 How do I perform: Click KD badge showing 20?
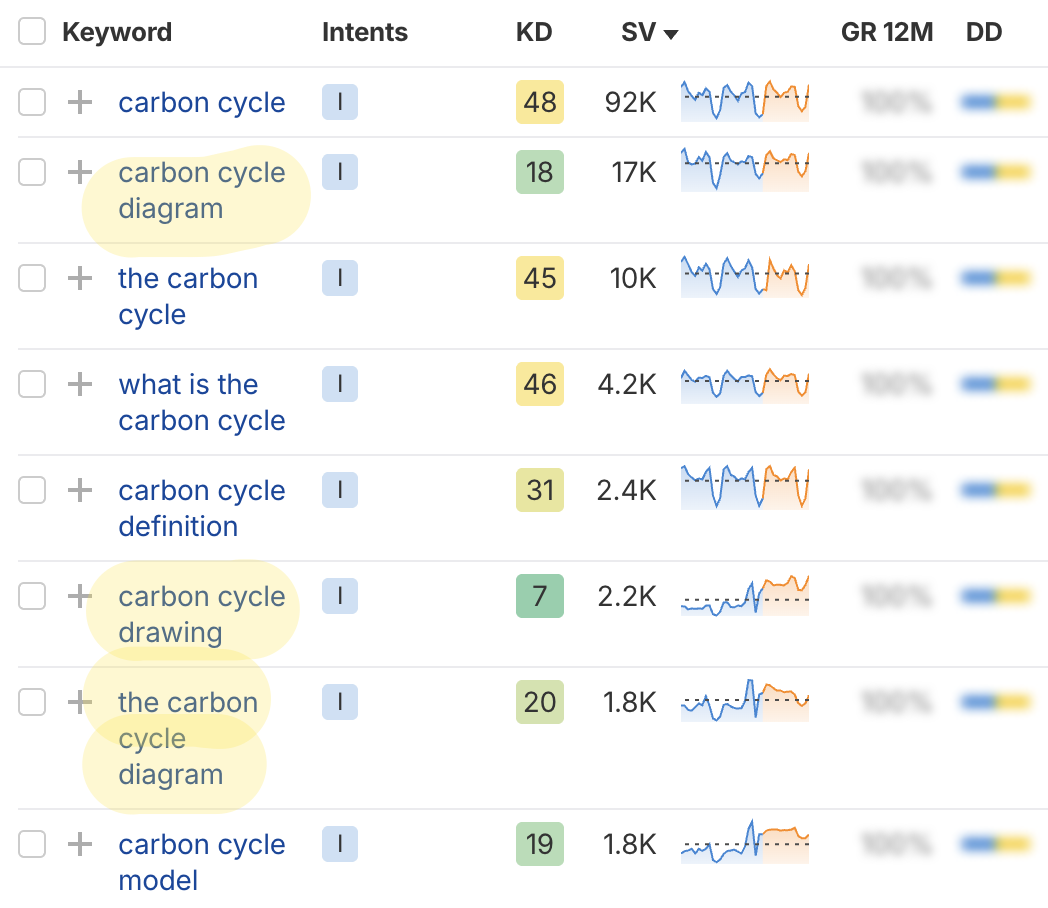tap(540, 702)
